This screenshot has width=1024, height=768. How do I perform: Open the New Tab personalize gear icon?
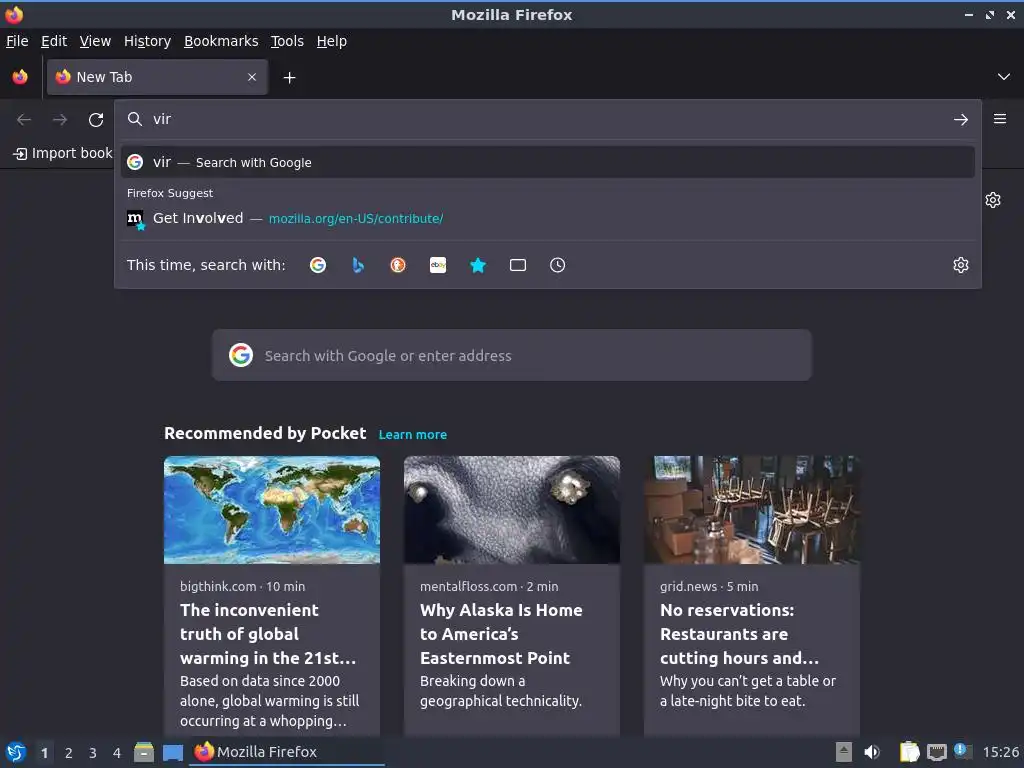coord(993,200)
